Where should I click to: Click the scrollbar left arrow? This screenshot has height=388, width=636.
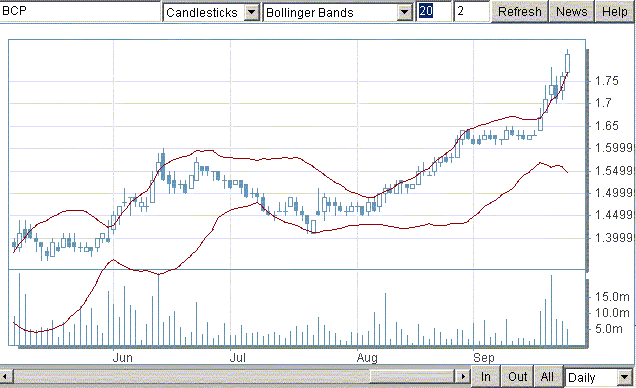tap(6, 377)
